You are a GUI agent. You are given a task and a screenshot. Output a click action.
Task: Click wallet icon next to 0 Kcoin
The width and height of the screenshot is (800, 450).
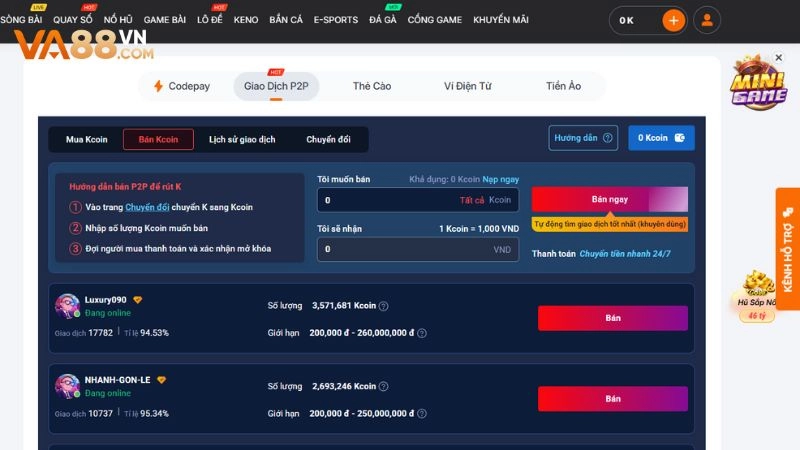[x=680, y=138]
